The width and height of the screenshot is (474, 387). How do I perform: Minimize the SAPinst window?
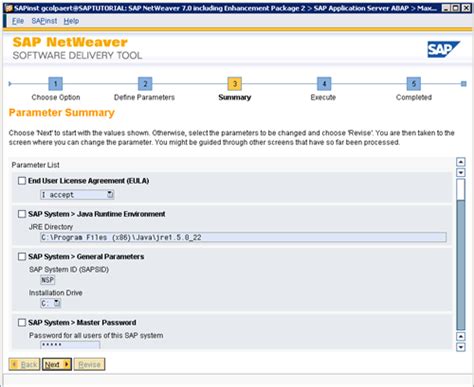pyautogui.click(x=446, y=8)
